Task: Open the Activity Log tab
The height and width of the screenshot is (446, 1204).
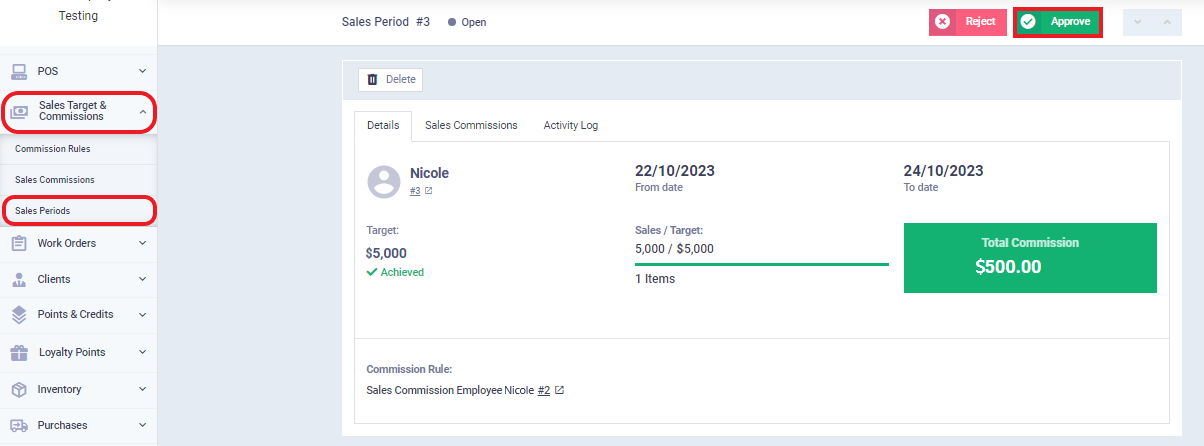Action: pyautogui.click(x=571, y=125)
